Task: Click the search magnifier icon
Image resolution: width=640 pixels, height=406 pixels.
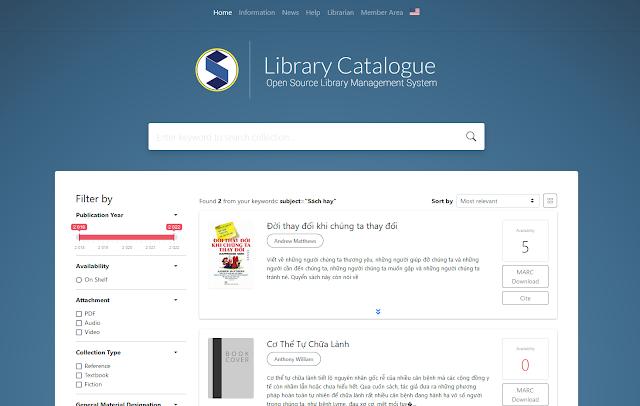Action: [471, 136]
